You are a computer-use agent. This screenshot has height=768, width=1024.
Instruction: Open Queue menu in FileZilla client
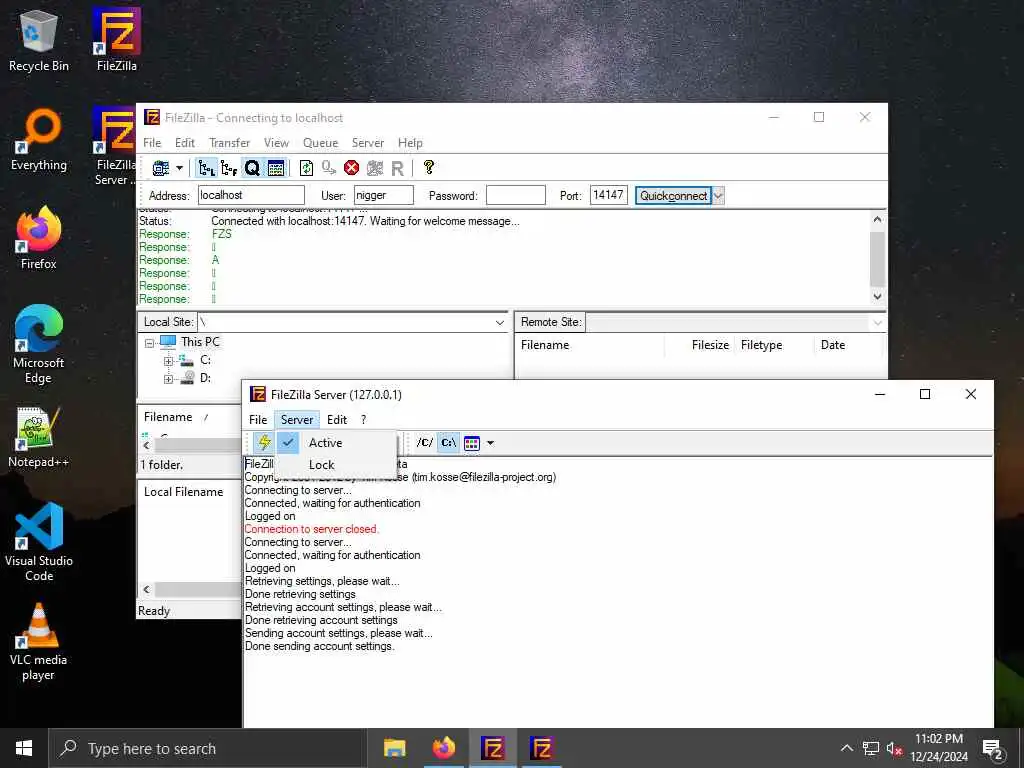coord(321,143)
